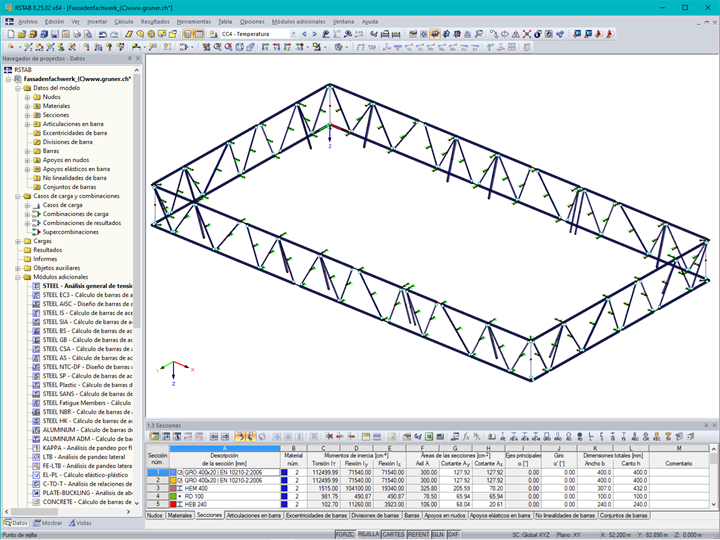Collapse the Datos del modelo tree node

(18, 88)
